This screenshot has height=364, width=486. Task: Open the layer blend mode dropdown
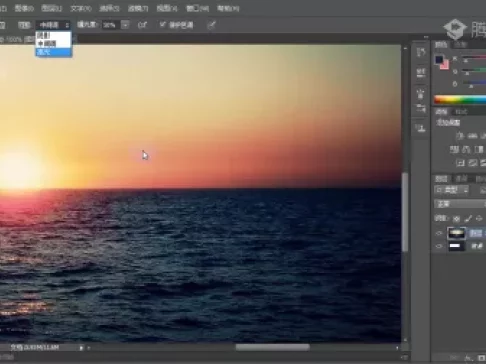460,204
